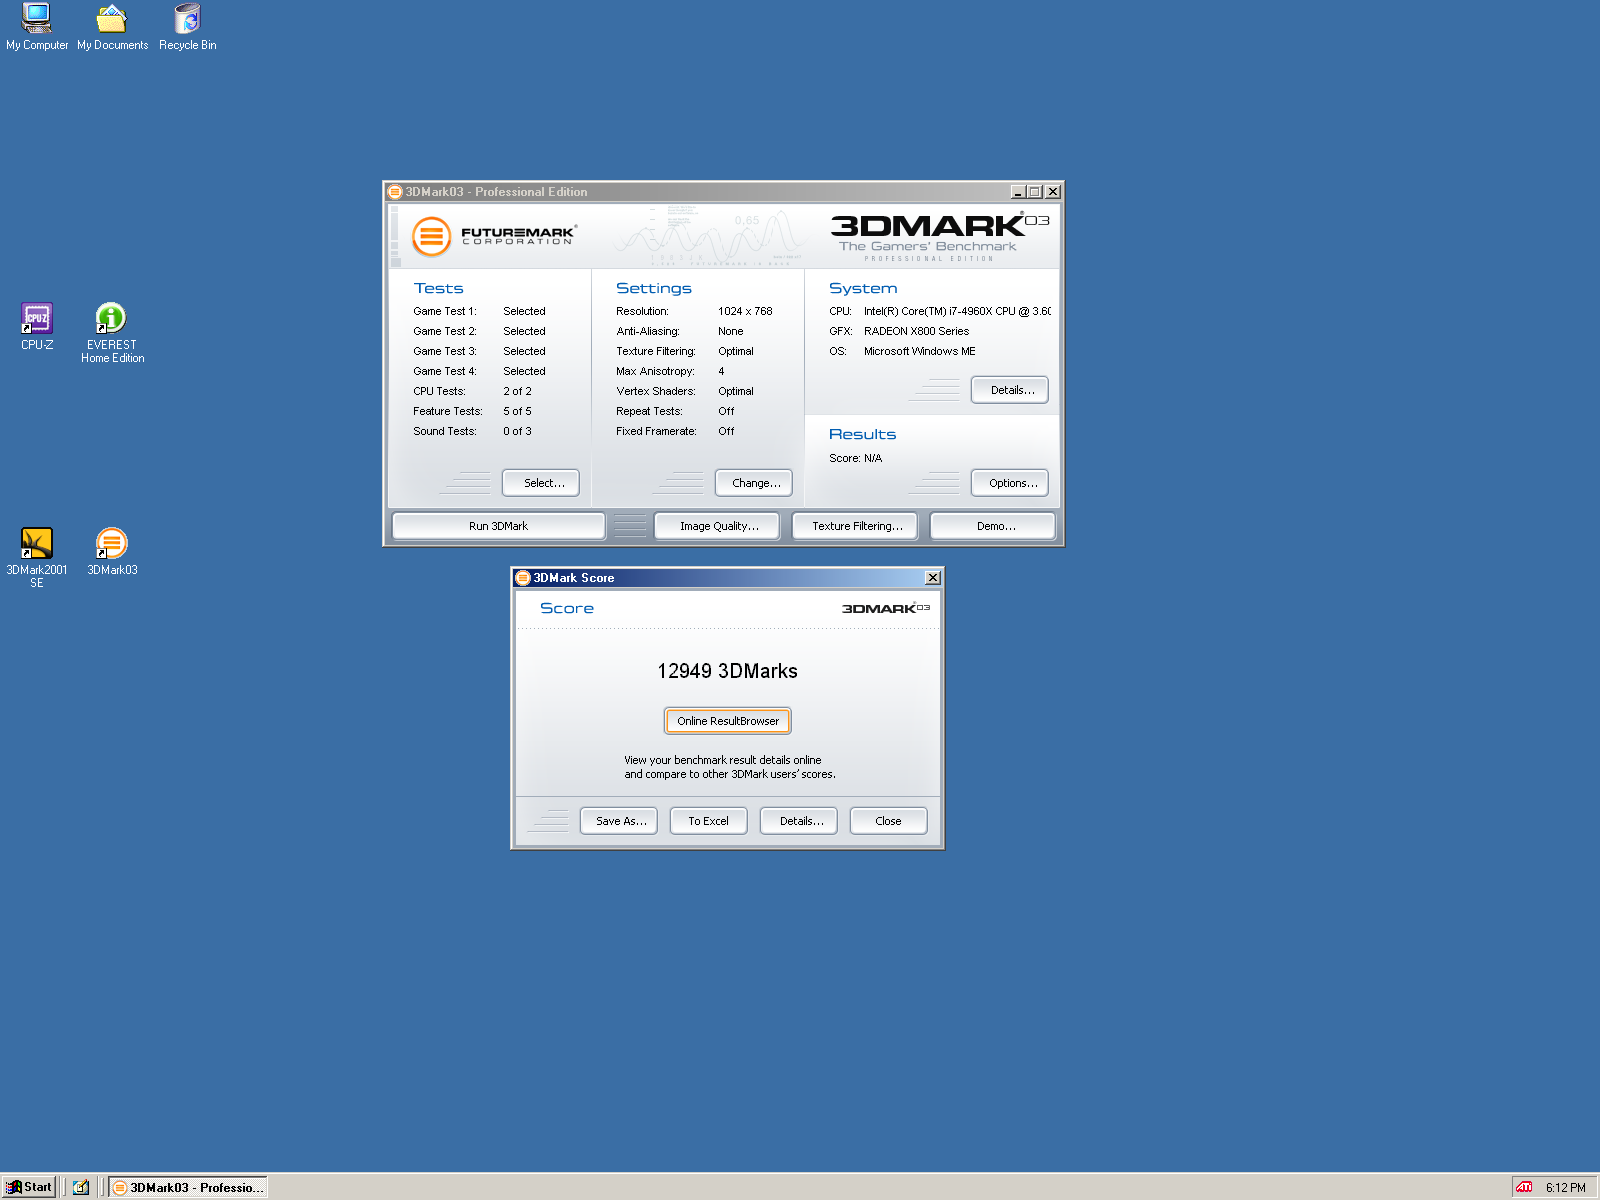Viewport: 1600px width, 1200px height.
Task: Click Save As... in the Score dialog
Action: click(619, 821)
